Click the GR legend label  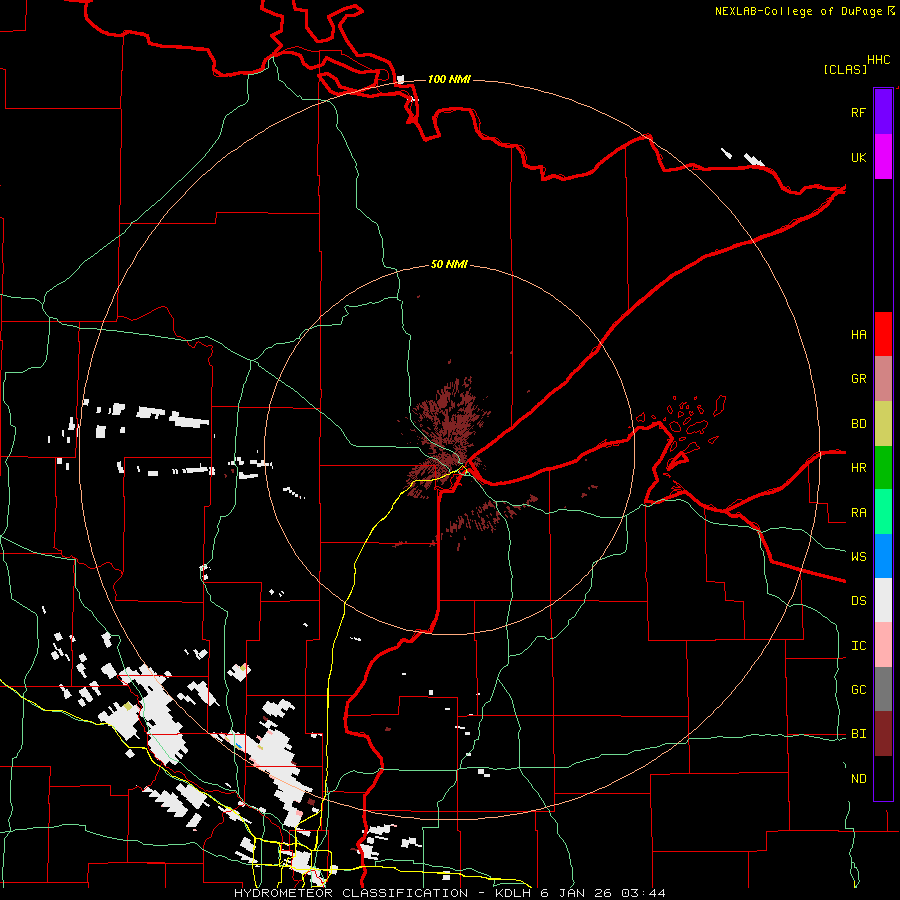point(858,379)
